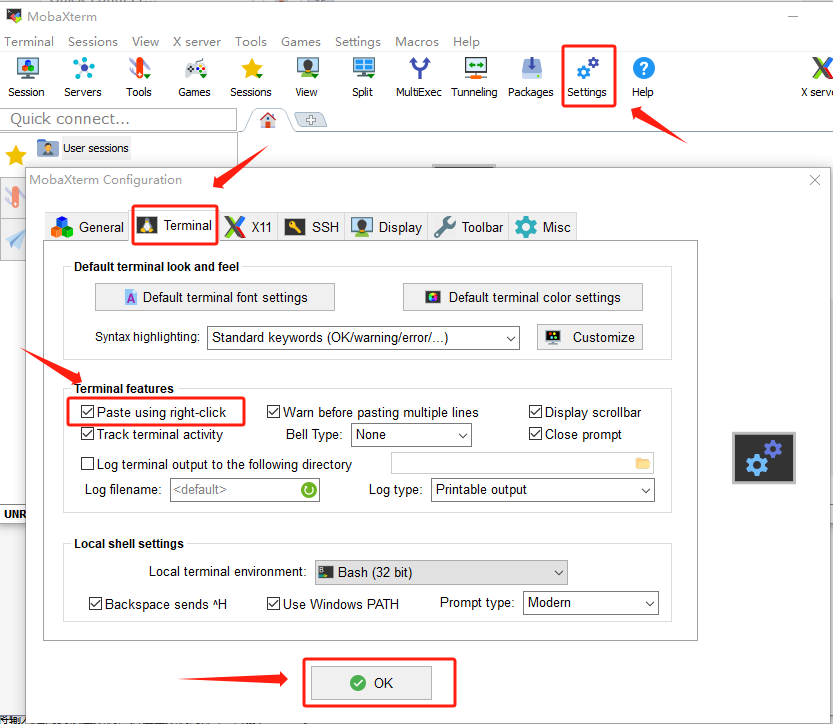Expand the Syntax highlighting dropdown
833x724 pixels.
click(363, 338)
